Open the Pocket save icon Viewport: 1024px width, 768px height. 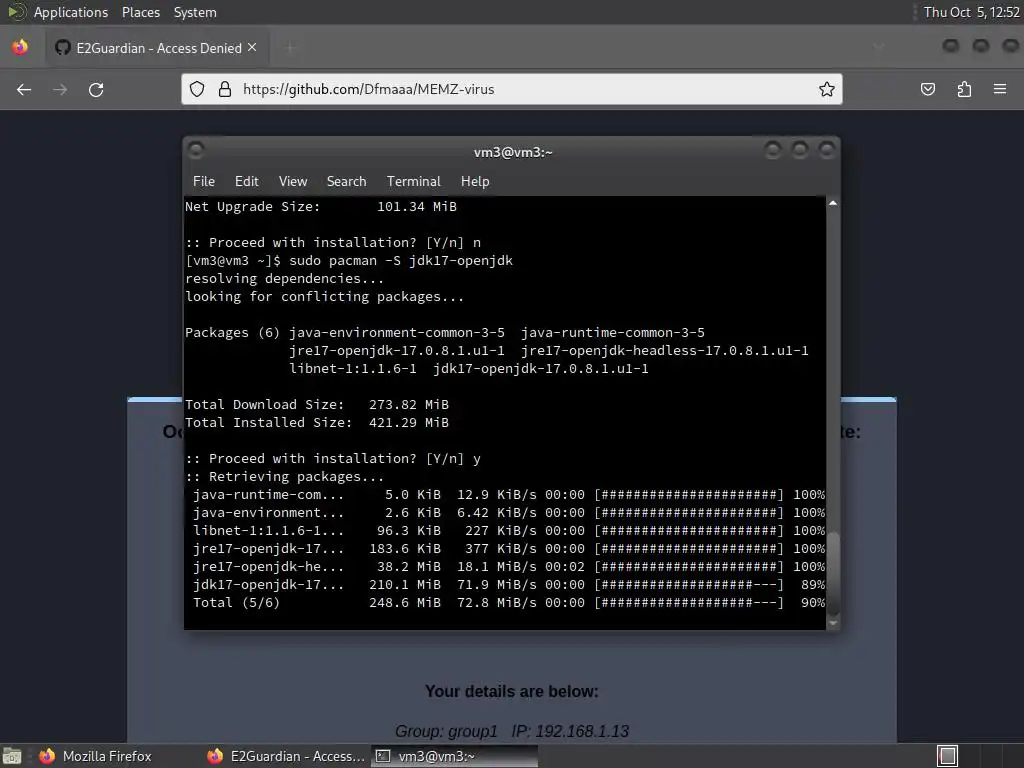click(927, 89)
